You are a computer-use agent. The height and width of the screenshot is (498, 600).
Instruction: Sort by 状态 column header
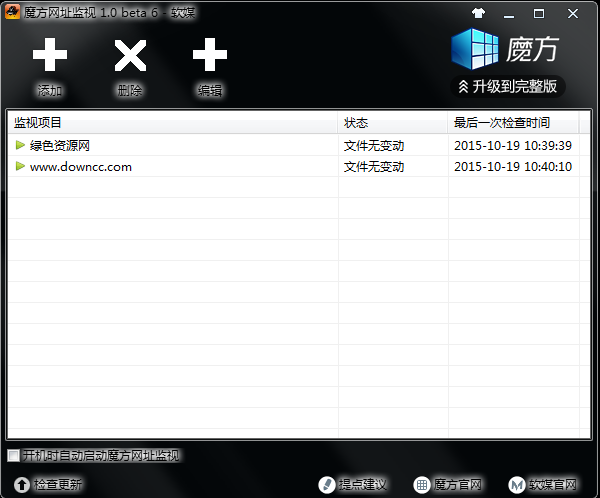point(393,122)
